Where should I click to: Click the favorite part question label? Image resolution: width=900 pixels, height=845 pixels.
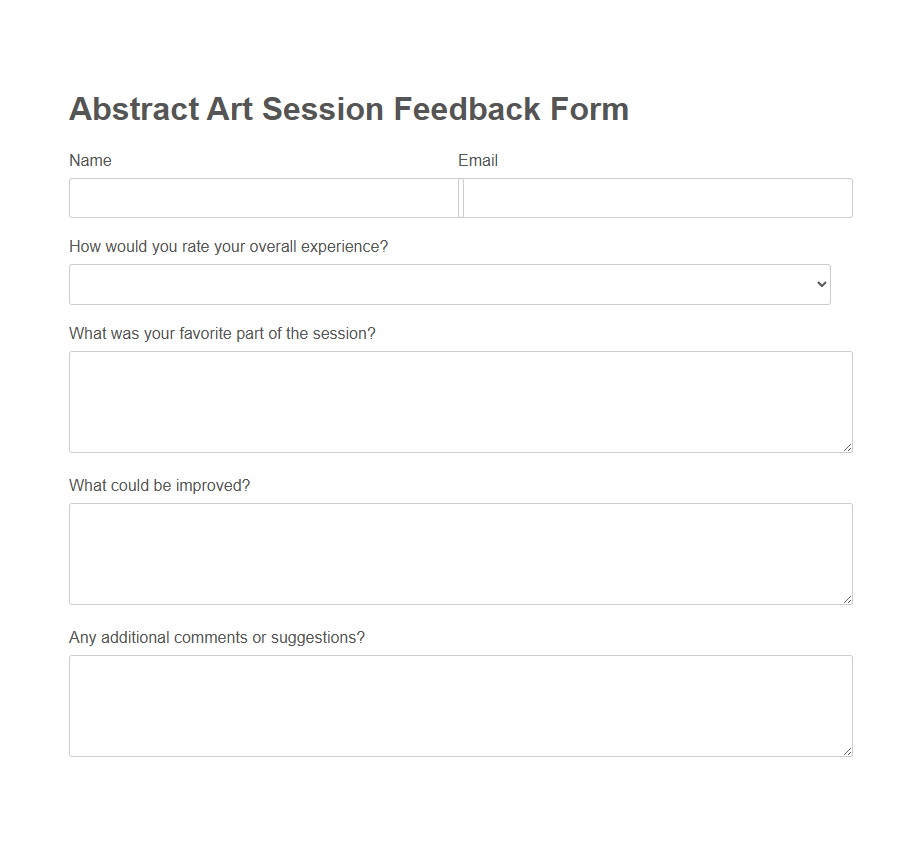(x=222, y=333)
